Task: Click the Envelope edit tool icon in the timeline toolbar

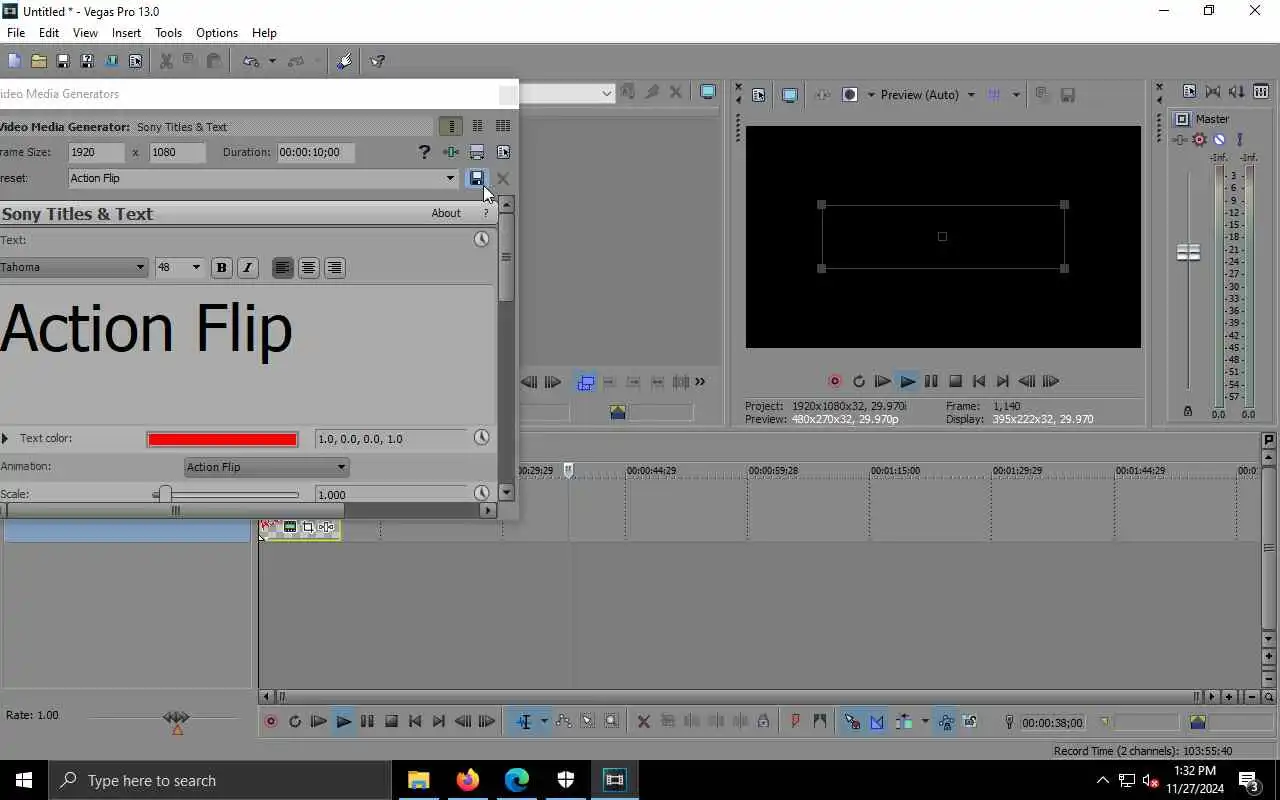Action: click(563, 721)
